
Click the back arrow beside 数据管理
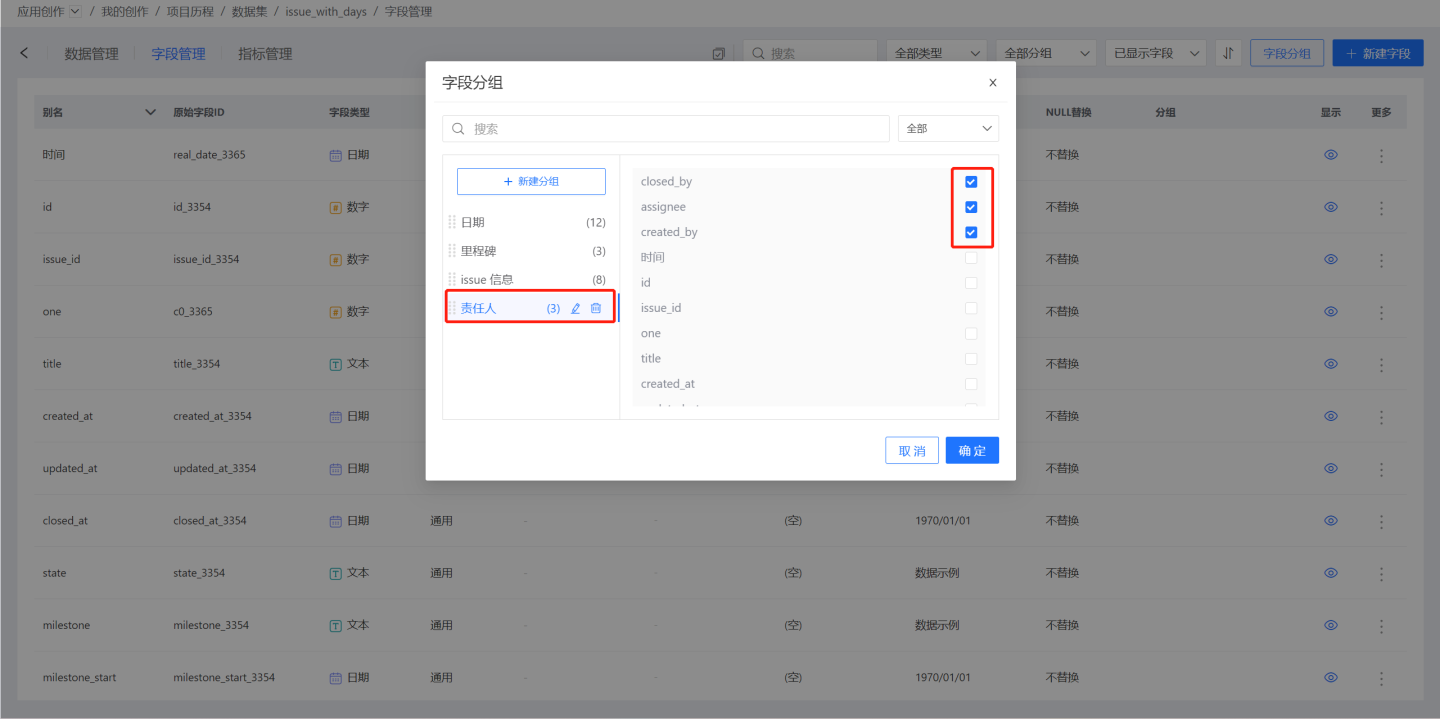click(24, 53)
